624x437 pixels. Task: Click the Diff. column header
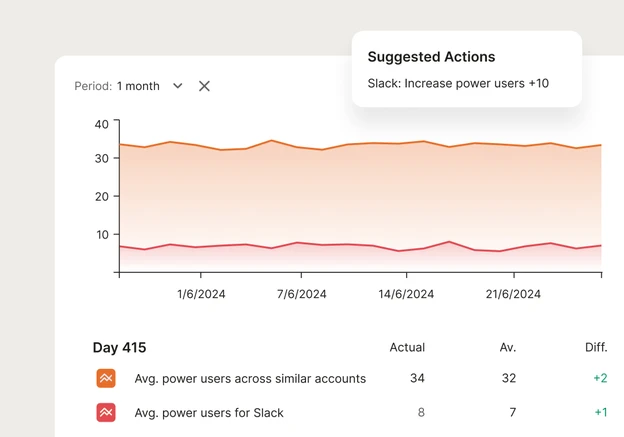[596, 347]
